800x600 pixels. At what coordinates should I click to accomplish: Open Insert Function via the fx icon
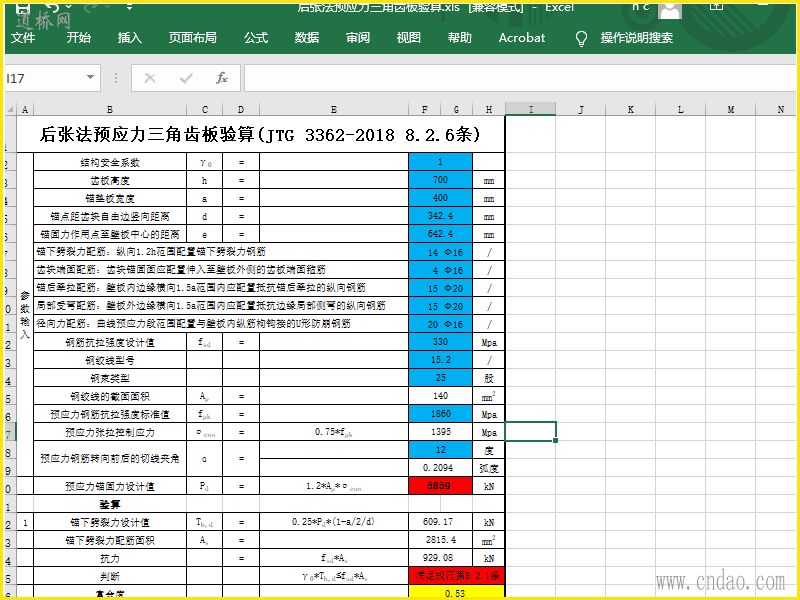coord(222,78)
